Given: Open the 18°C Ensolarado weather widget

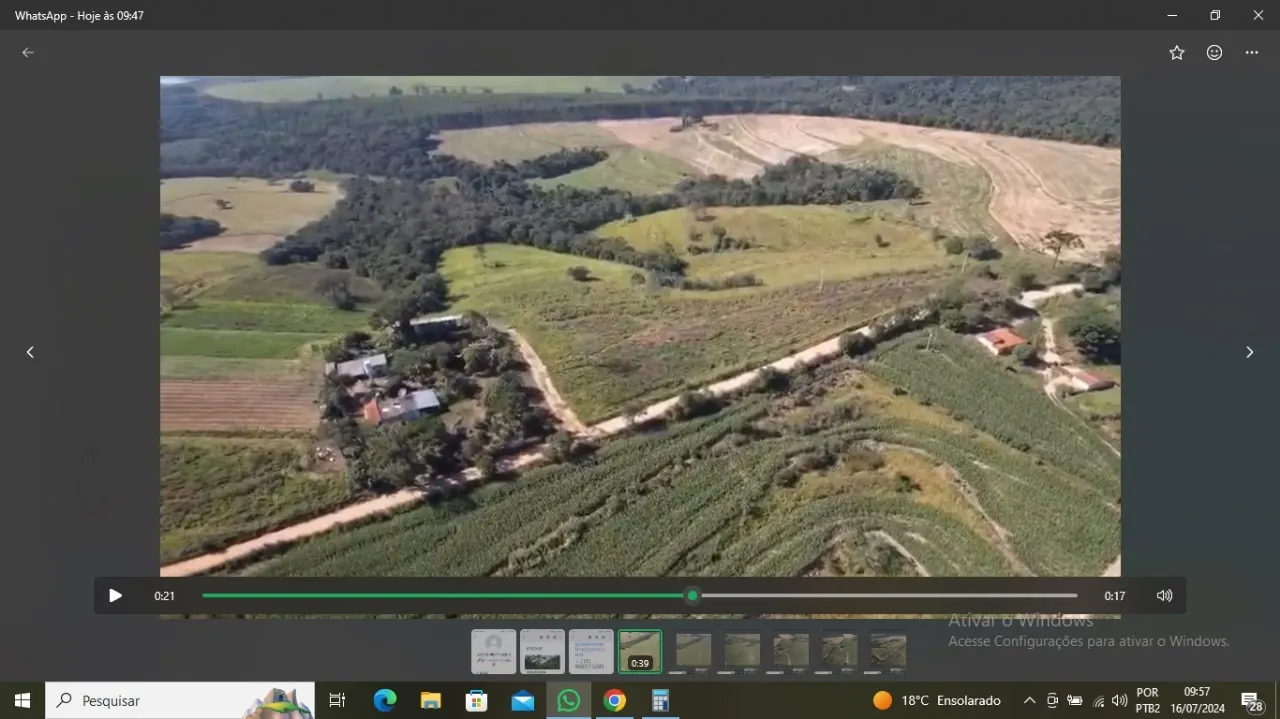Looking at the screenshot, I should 937,701.
